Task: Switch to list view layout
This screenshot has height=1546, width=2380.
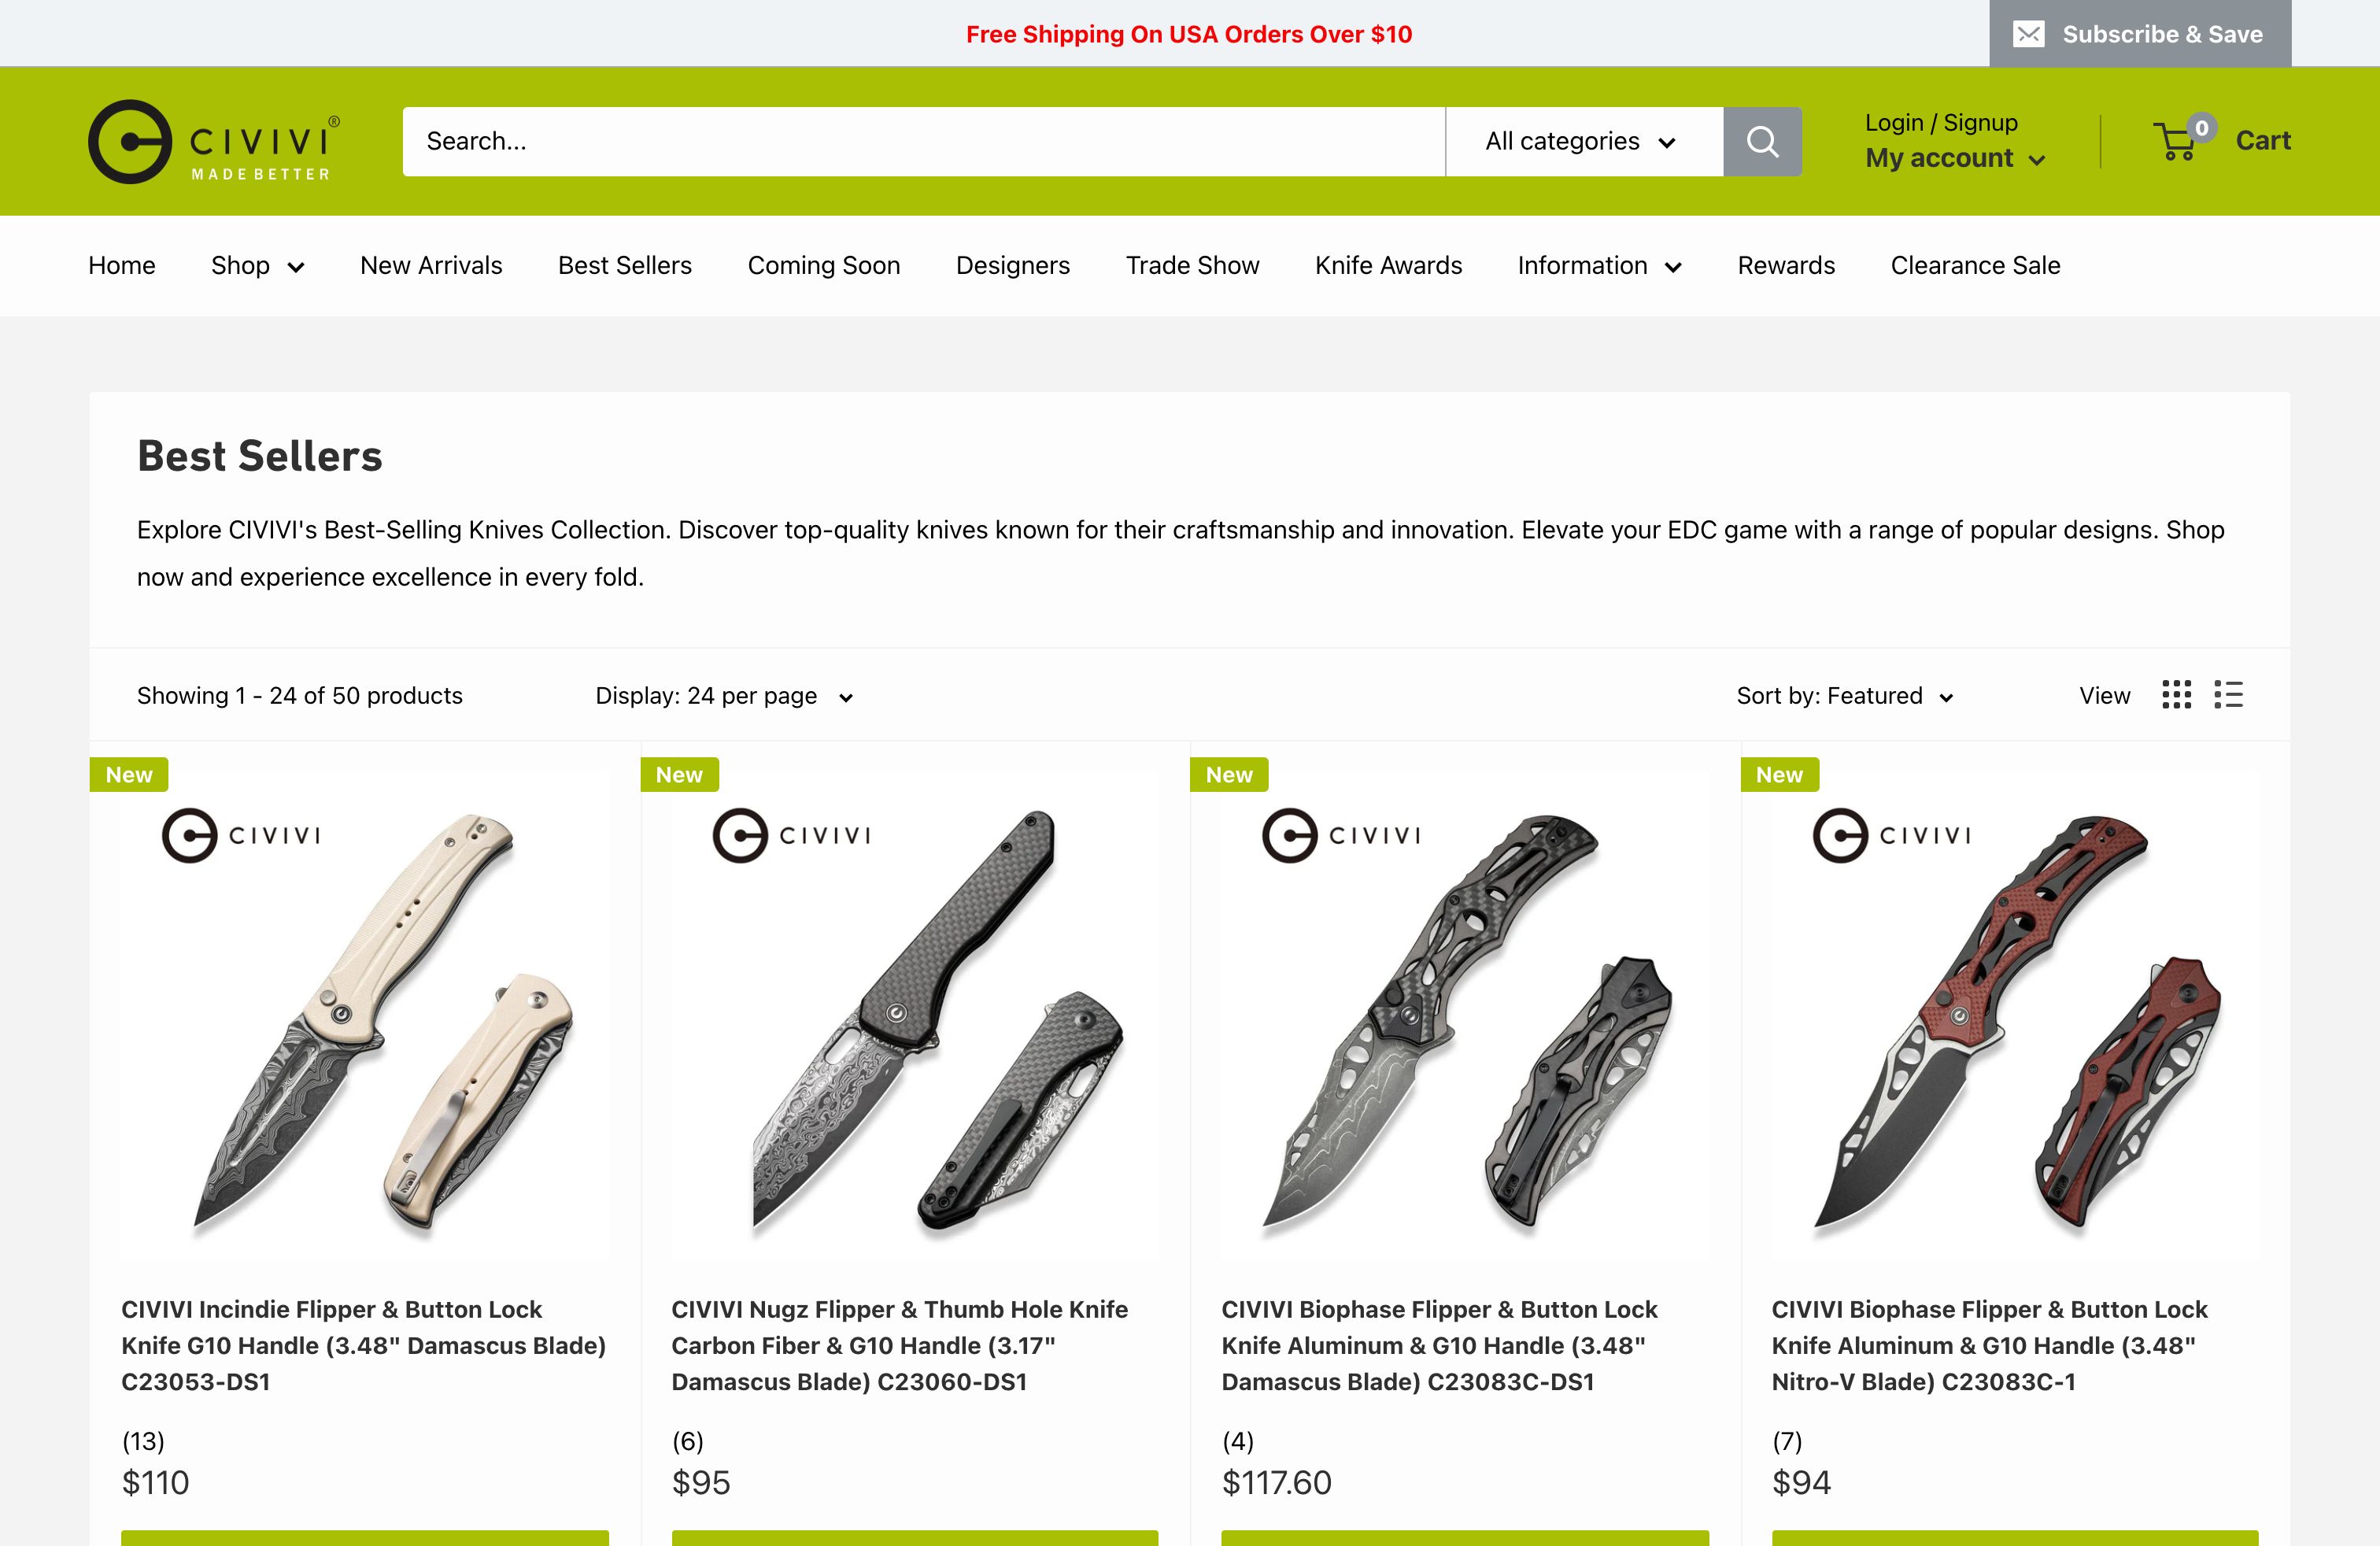Action: pyautogui.click(x=2229, y=695)
